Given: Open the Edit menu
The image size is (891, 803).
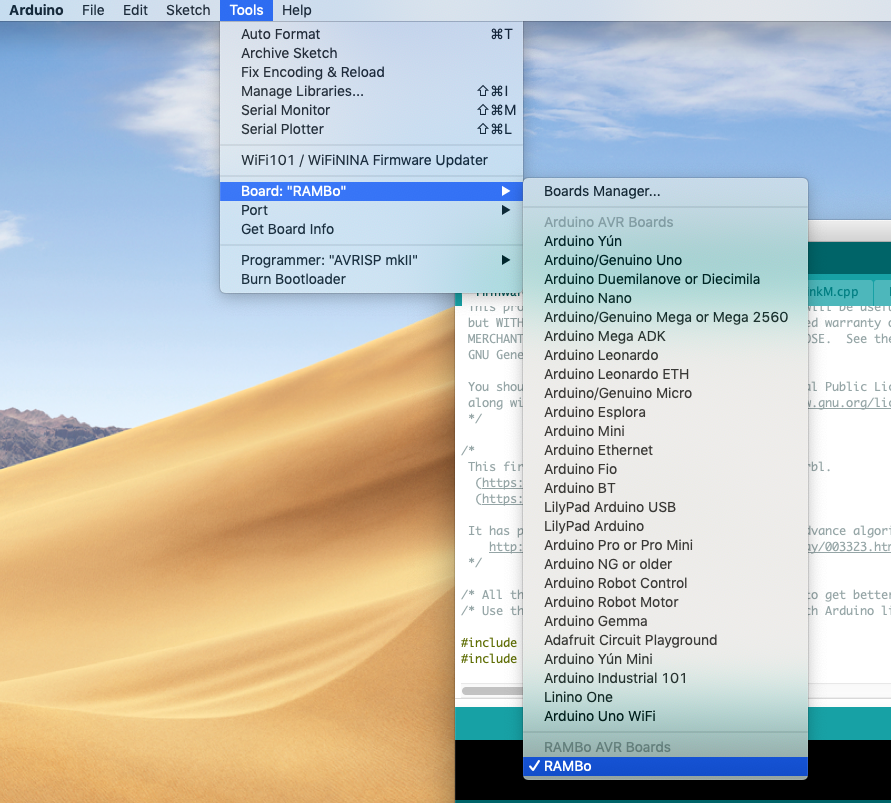Looking at the screenshot, I should (x=135, y=10).
